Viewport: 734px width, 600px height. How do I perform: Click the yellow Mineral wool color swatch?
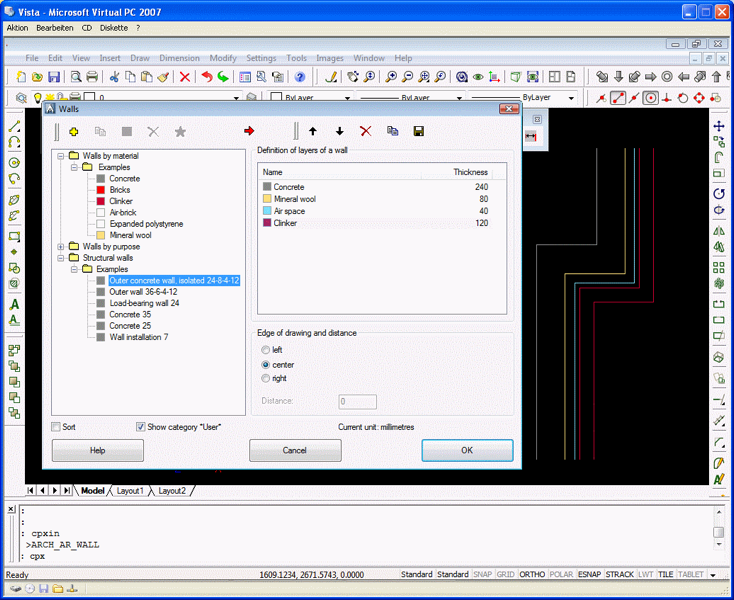pyautogui.click(x=267, y=199)
